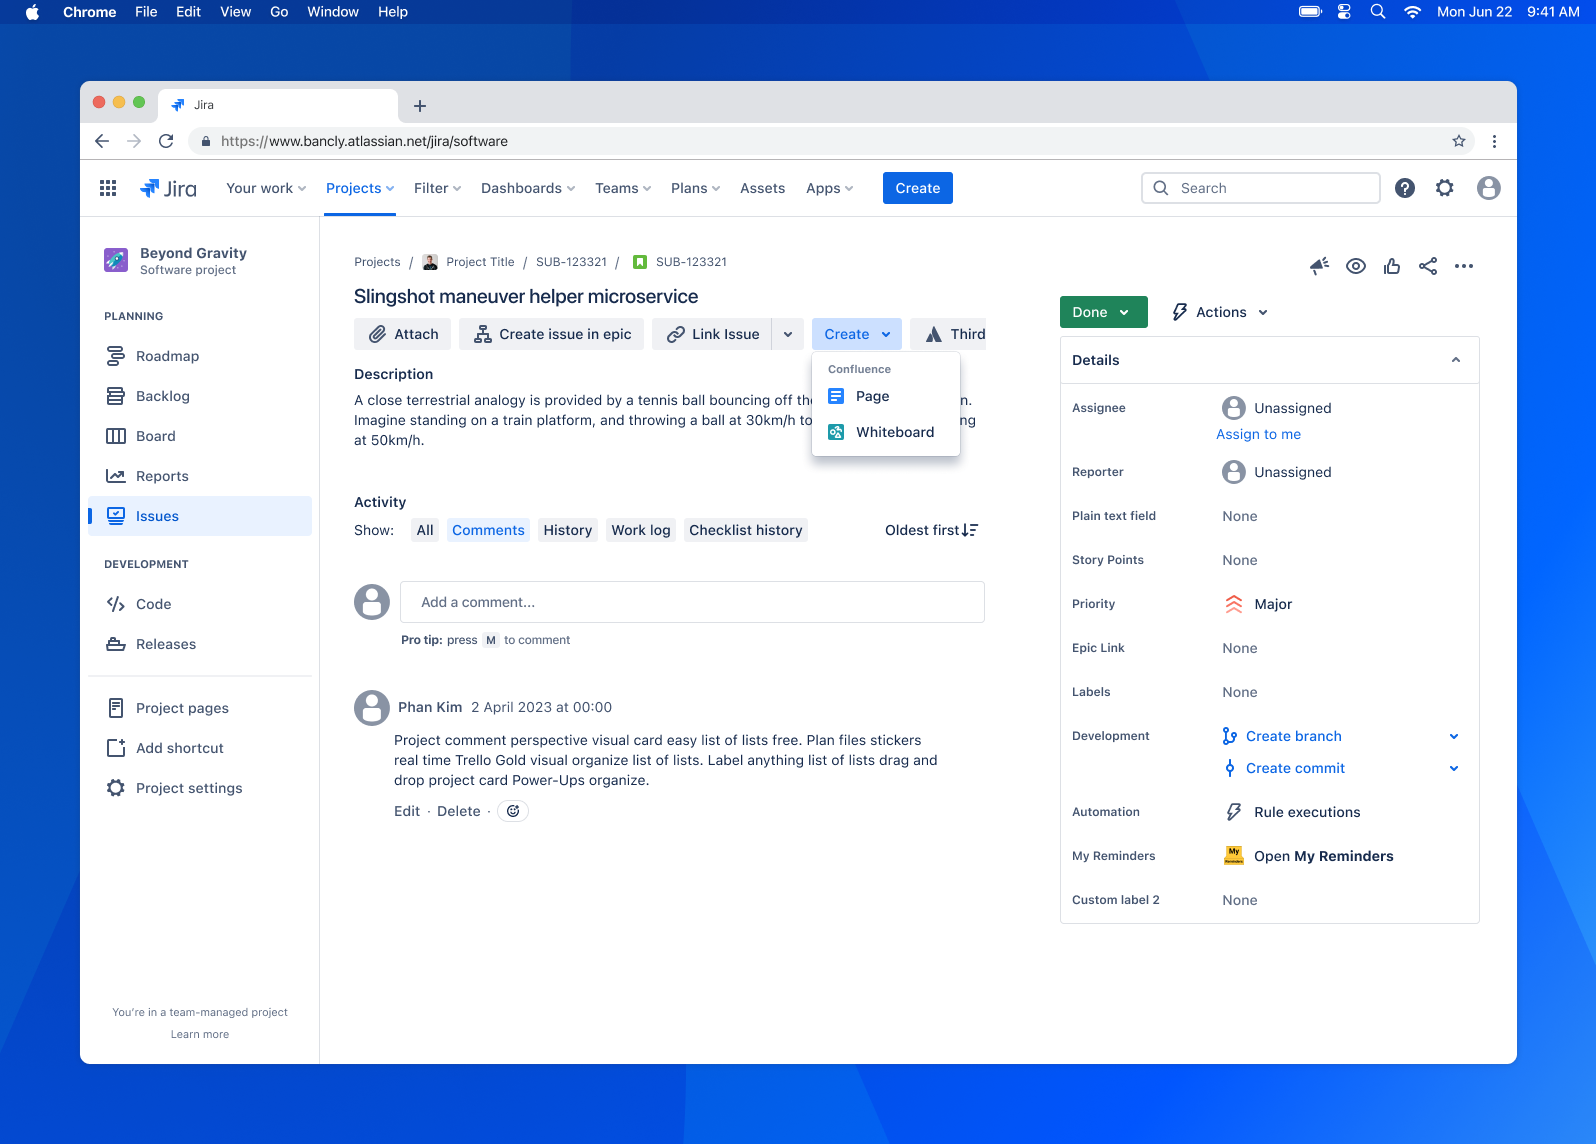Open the issue more actions ellipsis
The image size is (1596, 1144).
coord(1464,266)
